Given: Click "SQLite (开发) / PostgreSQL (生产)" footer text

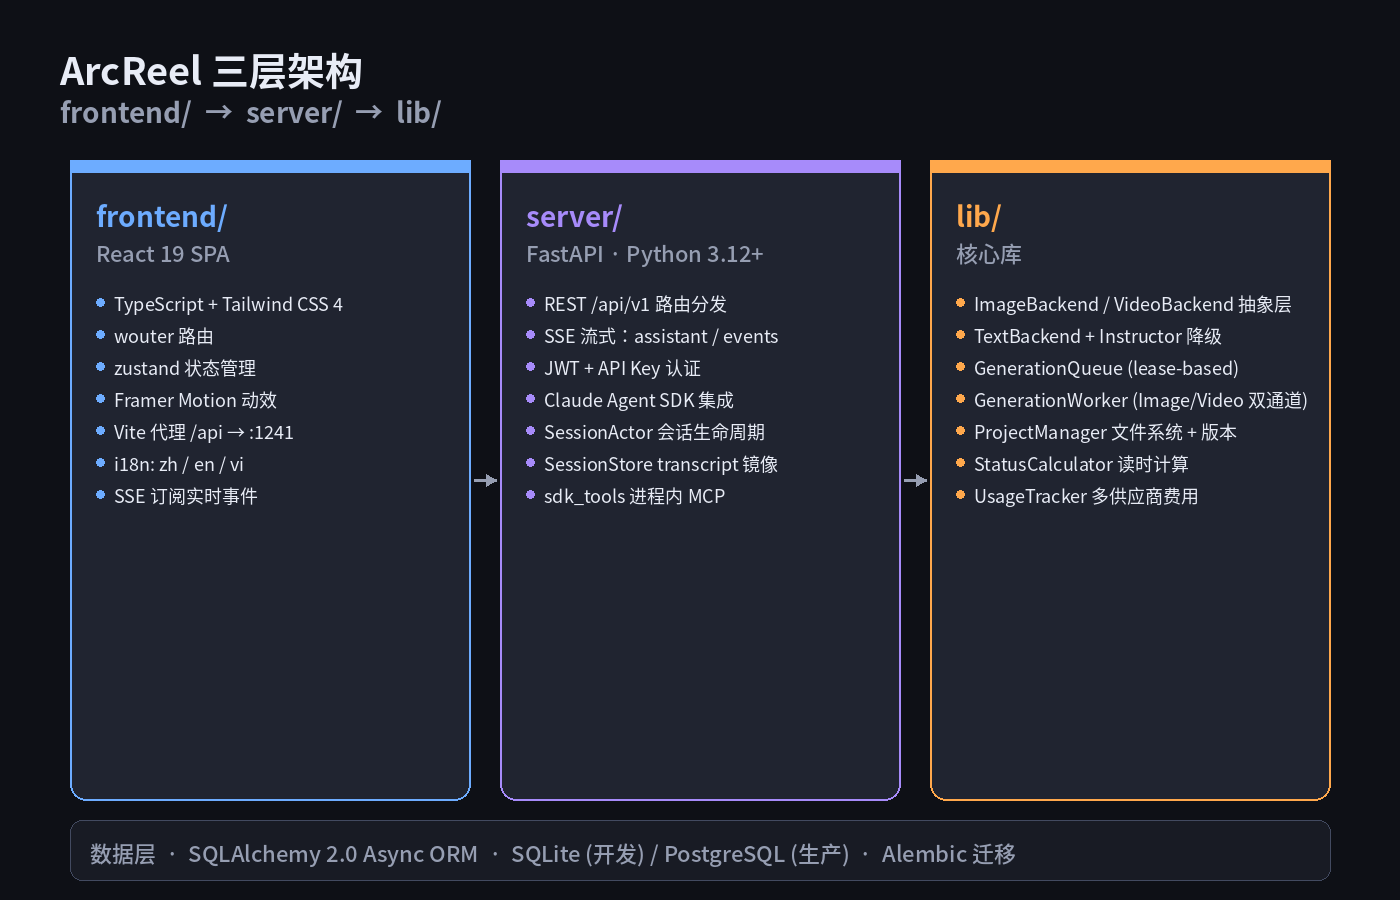Looking at the screenshot, I should [680, 854].
